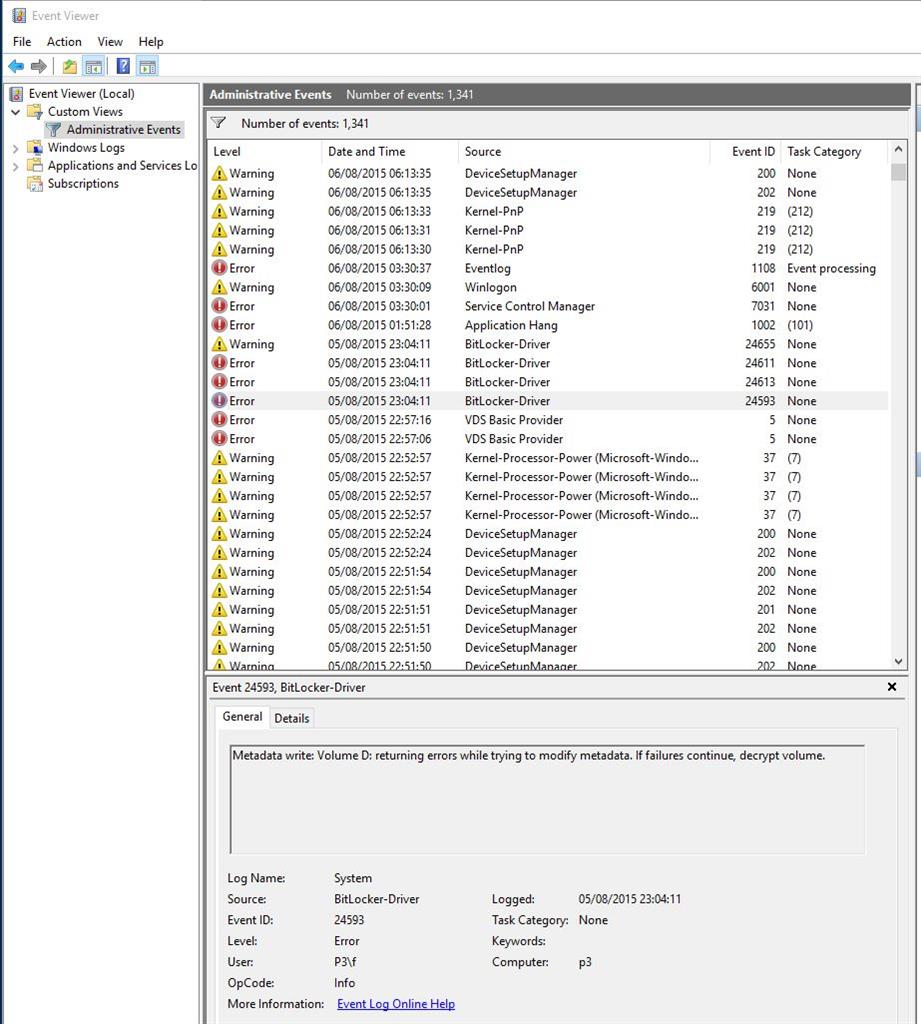Open the Action menu
The image size is (921, 1024).
pos(63,42)
